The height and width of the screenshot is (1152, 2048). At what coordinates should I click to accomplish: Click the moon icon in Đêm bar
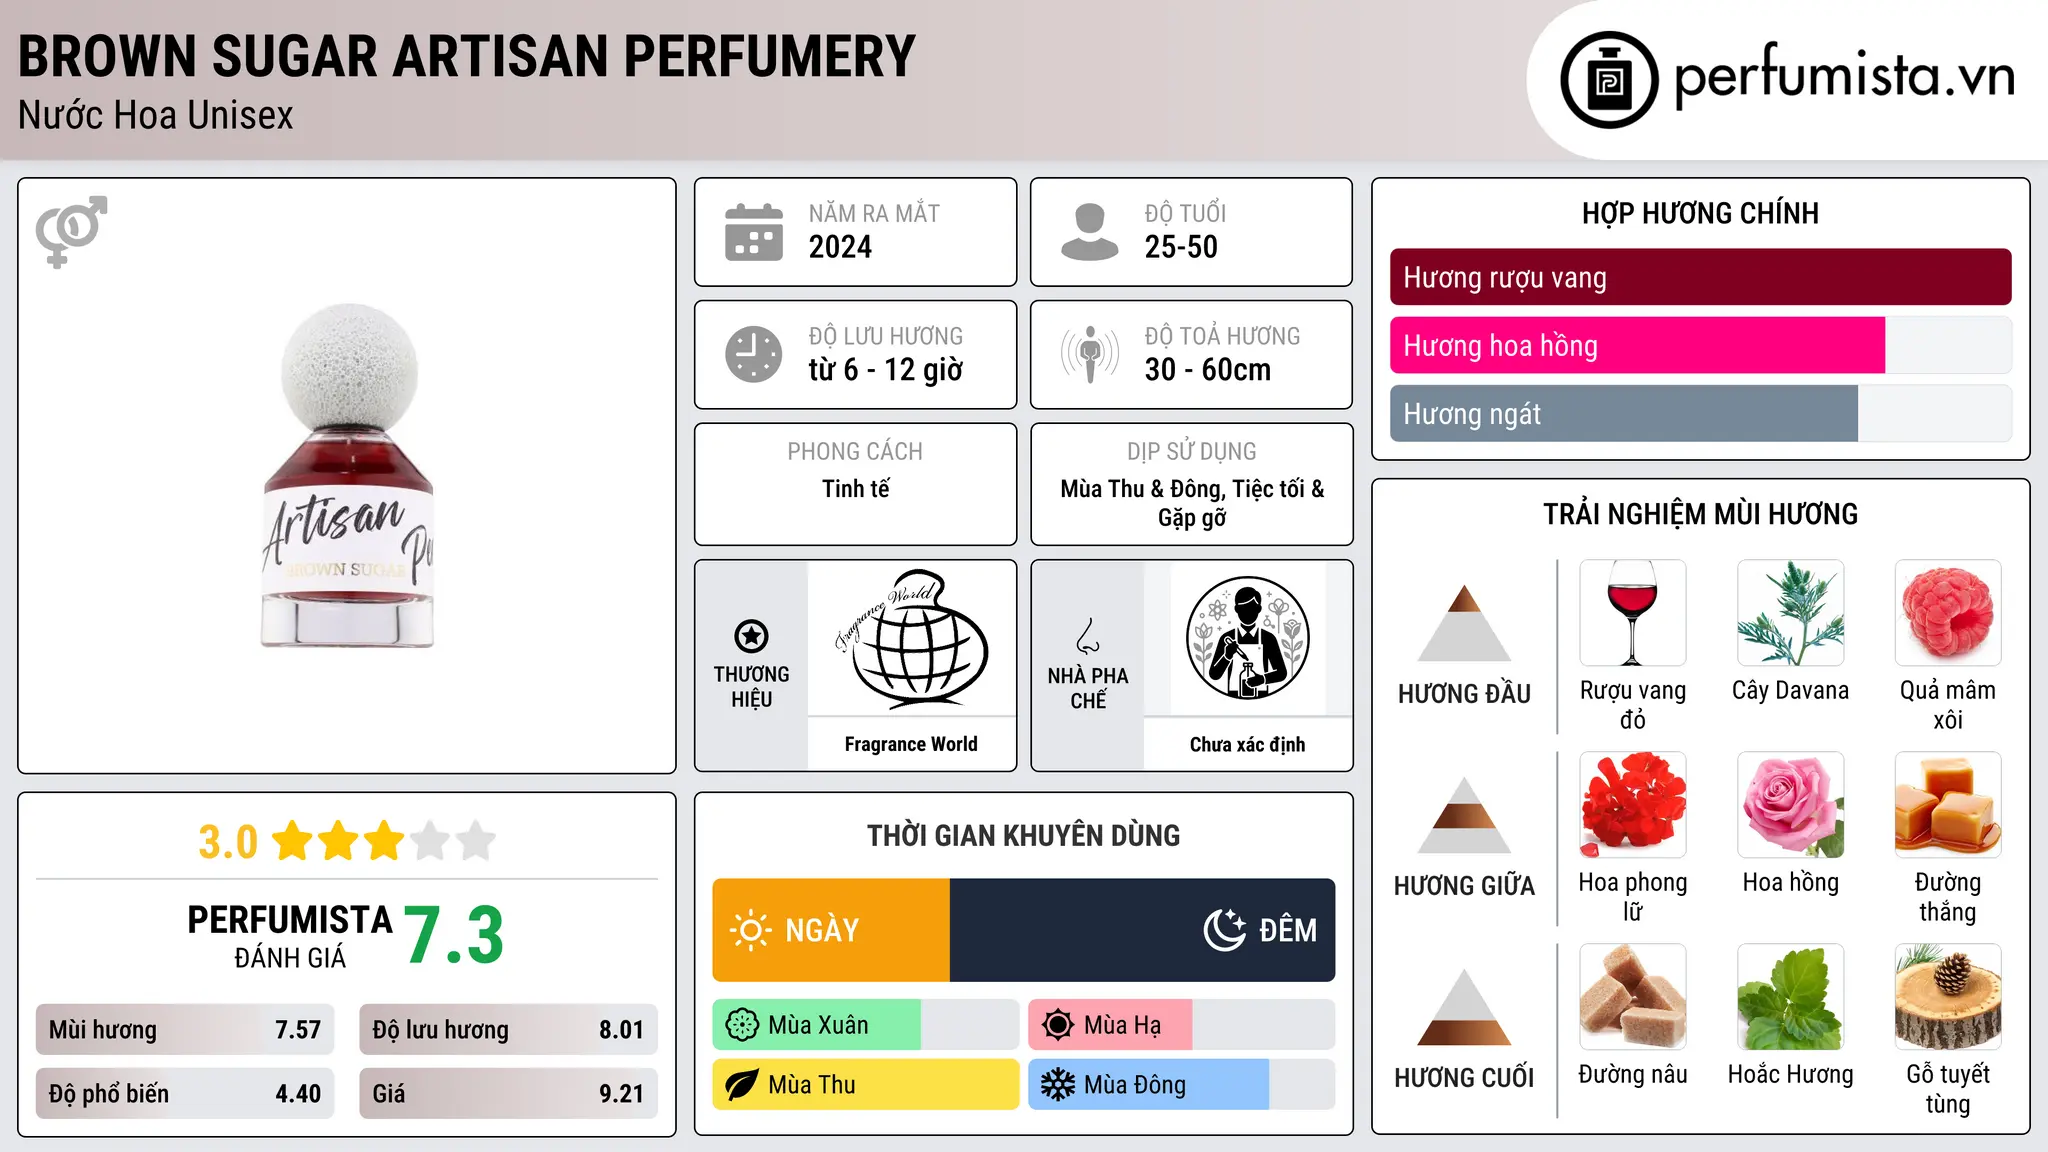click(1225, 930)
